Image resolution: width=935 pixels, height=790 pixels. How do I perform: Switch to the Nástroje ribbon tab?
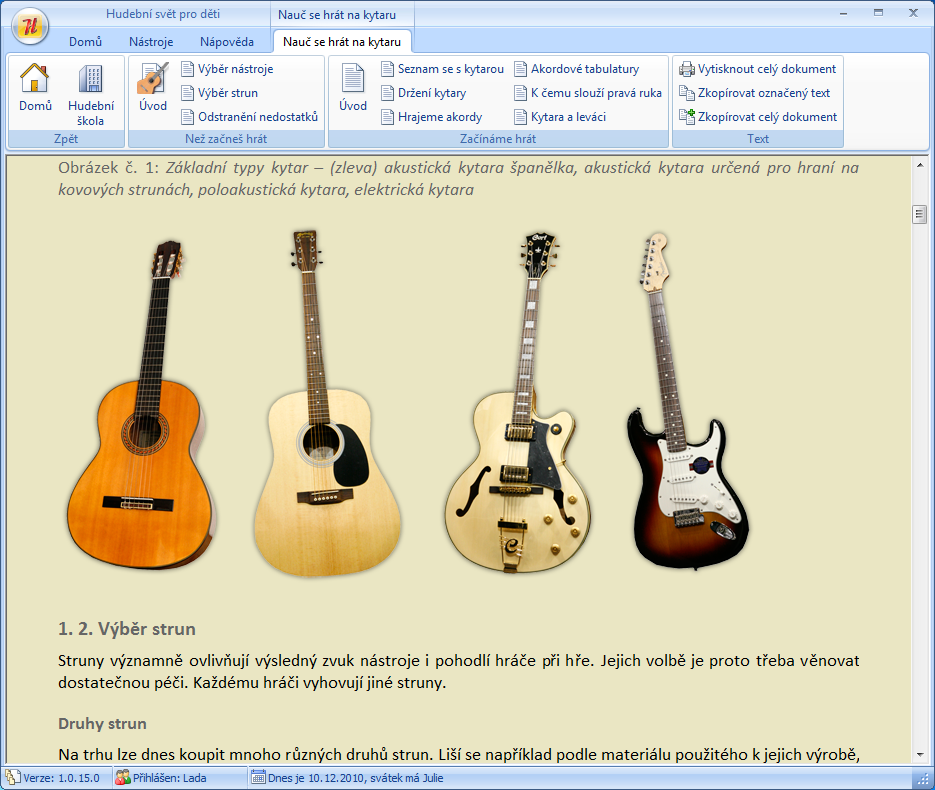coord(151,42)
